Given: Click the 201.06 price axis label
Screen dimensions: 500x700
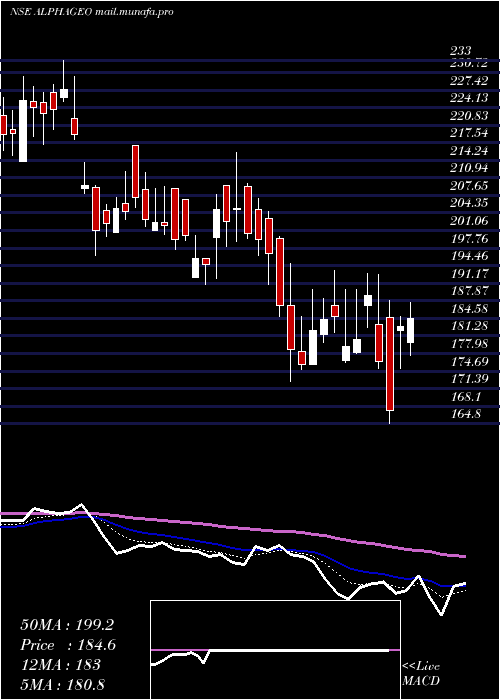Looking at the screenshot, I should pos(471,221).
